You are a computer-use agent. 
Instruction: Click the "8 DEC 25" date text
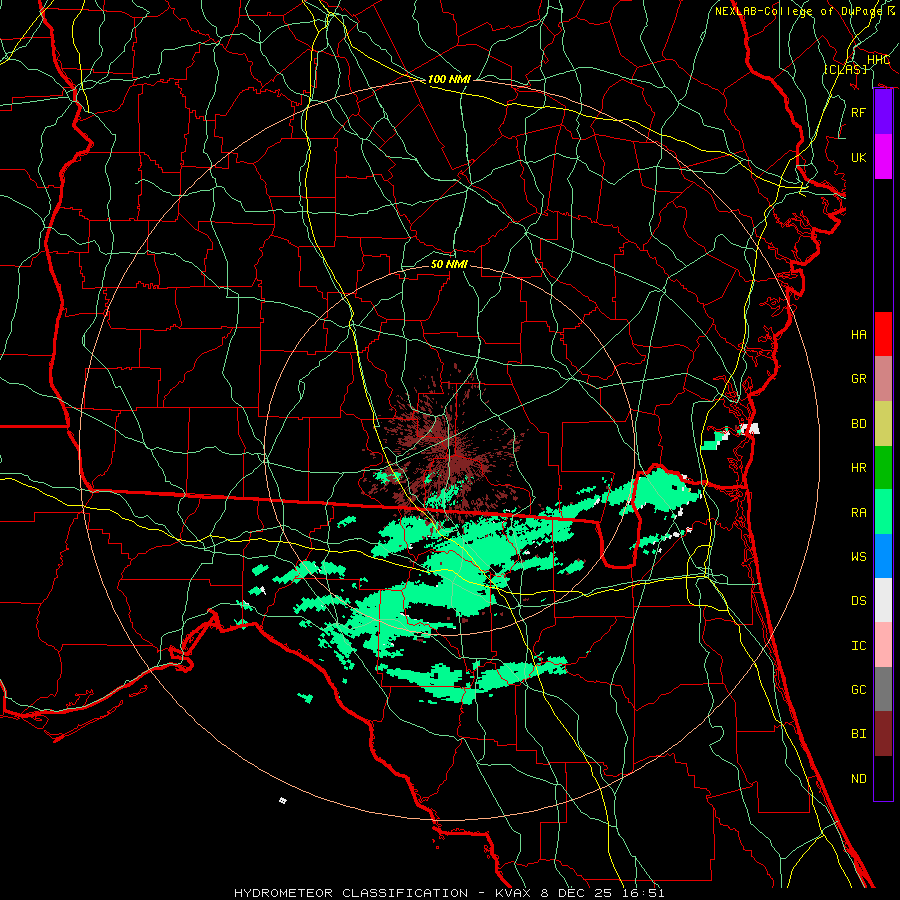coord(575,893)
